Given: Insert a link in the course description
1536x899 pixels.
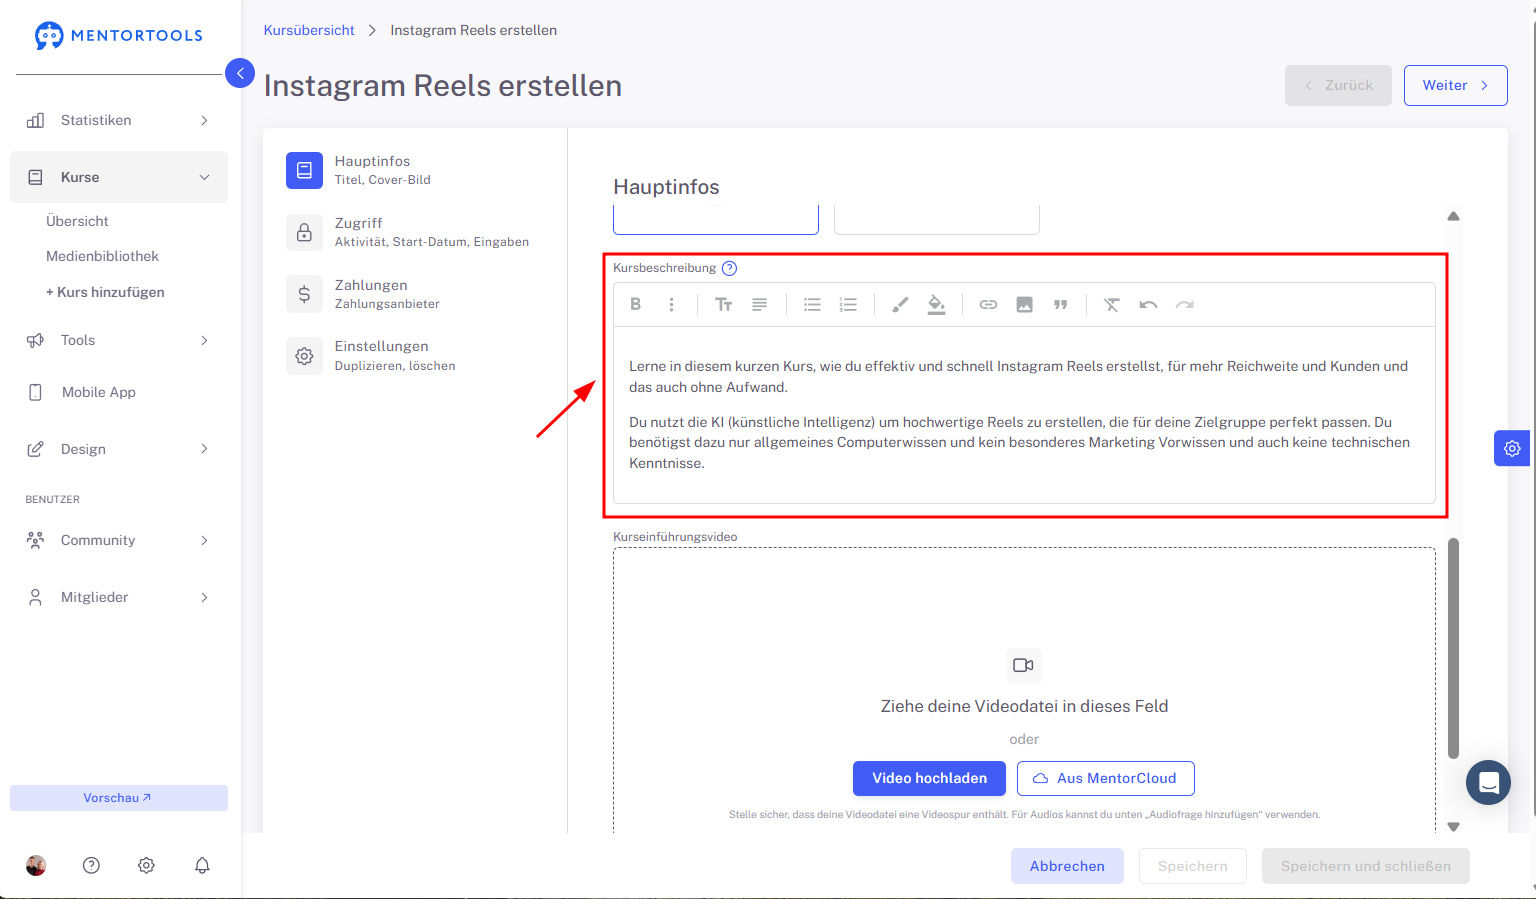Looking at the screenshot, I should click(x=988, y=305).
